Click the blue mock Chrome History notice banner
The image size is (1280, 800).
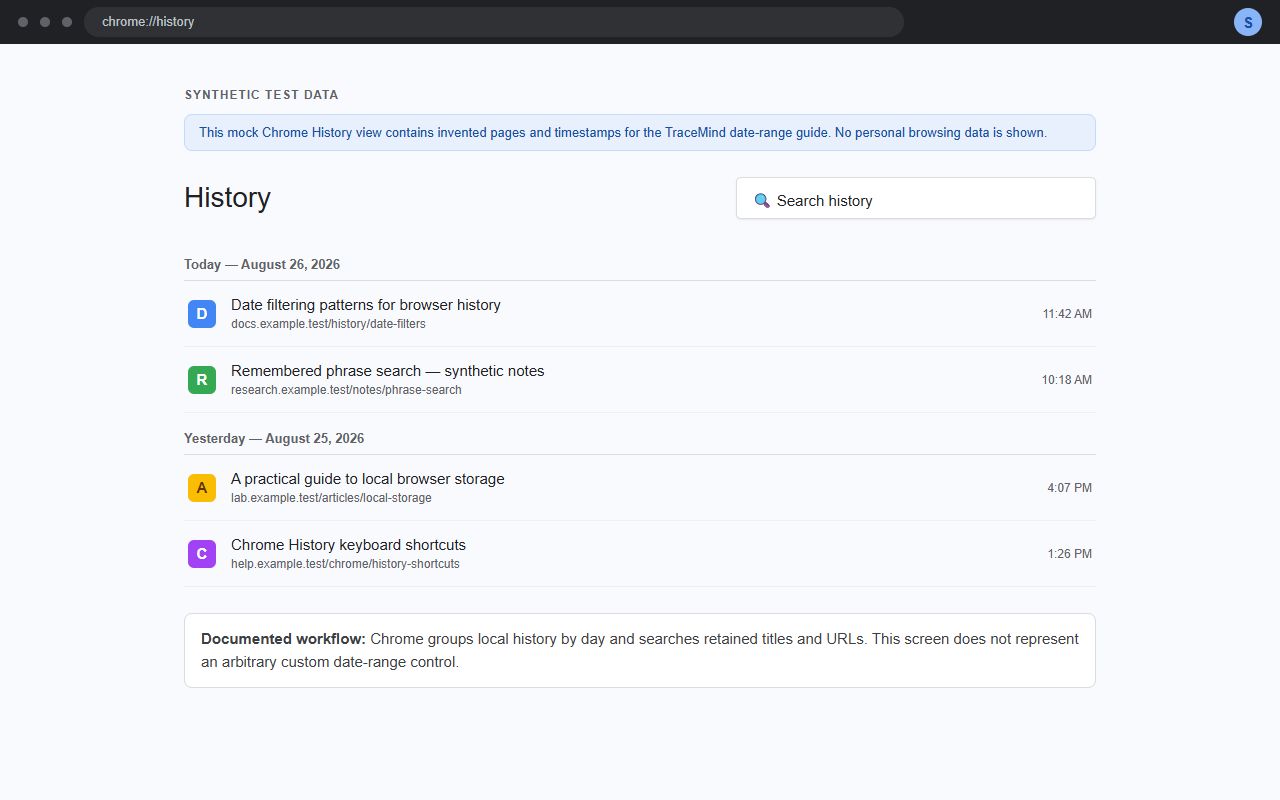[640, 133]
